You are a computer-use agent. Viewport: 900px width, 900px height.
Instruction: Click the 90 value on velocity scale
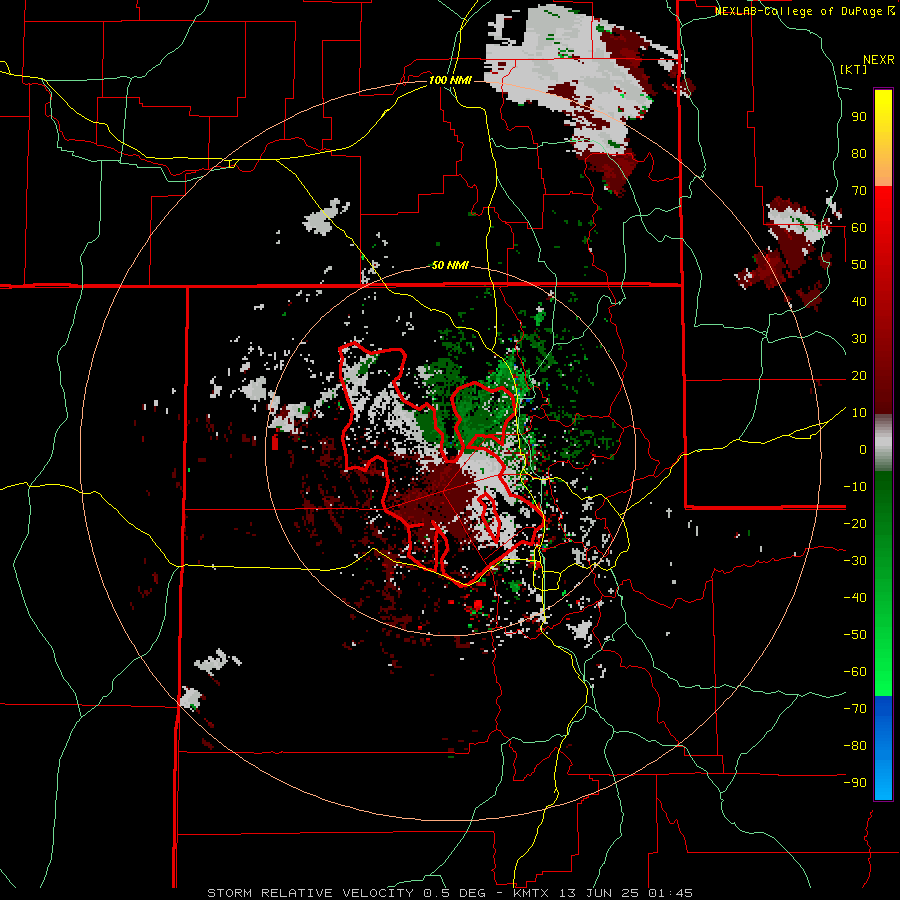[x=859, y=117]
